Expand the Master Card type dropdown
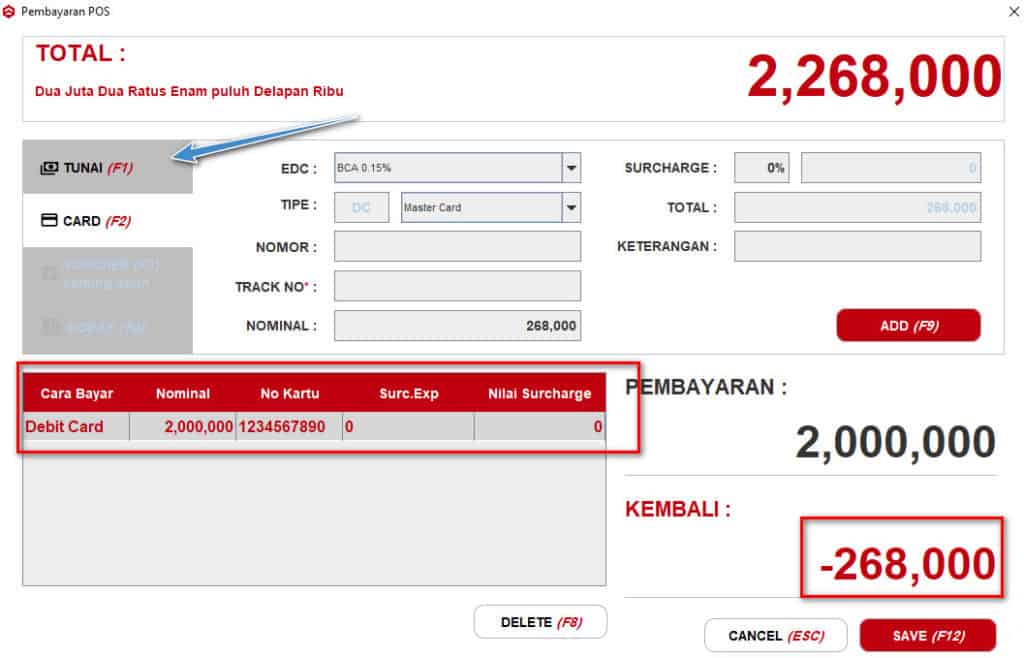This screenshot has height=658, width=1024. 571,208
